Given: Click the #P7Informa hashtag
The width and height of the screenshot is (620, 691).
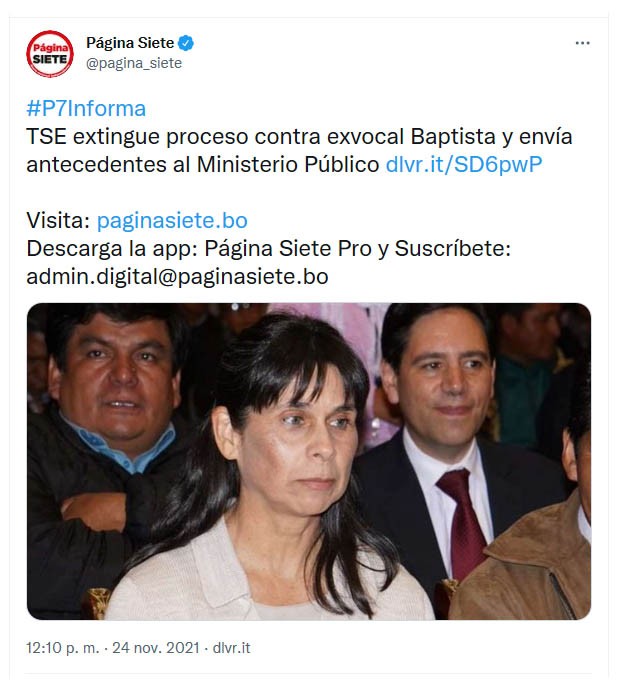Looking at the screenshot, I should pyautogui.click(x=86, y=108).
